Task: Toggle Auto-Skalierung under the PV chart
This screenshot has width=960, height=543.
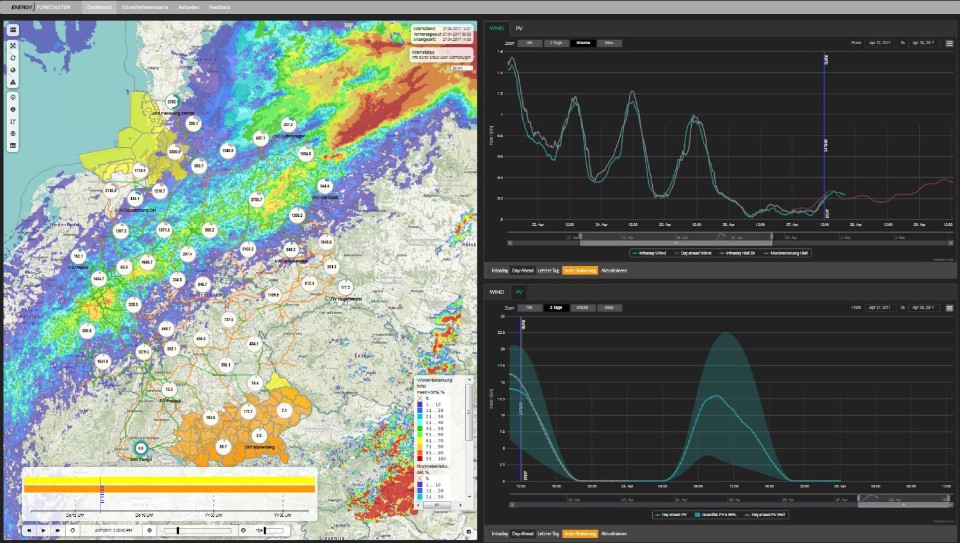Action: coord(580,534)
